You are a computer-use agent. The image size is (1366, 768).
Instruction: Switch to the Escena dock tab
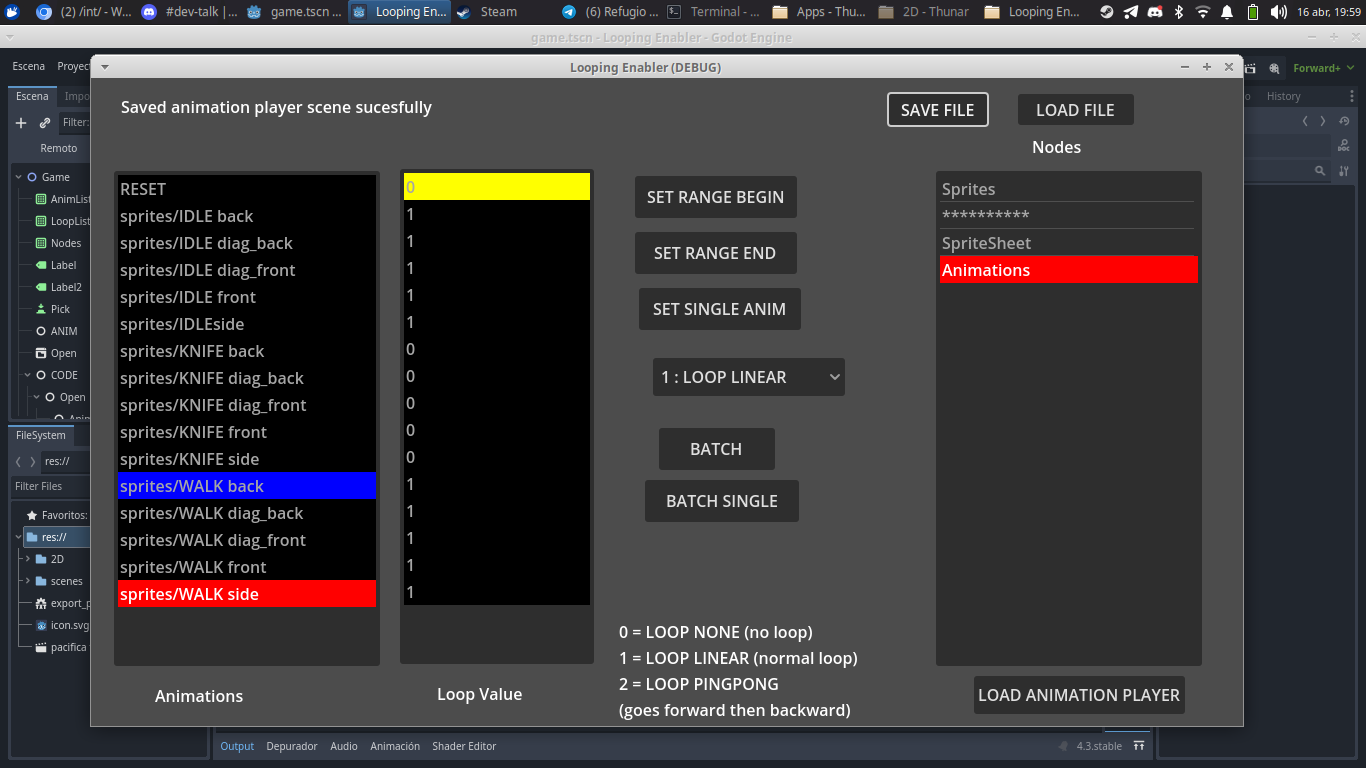click(x=32, y=96)
